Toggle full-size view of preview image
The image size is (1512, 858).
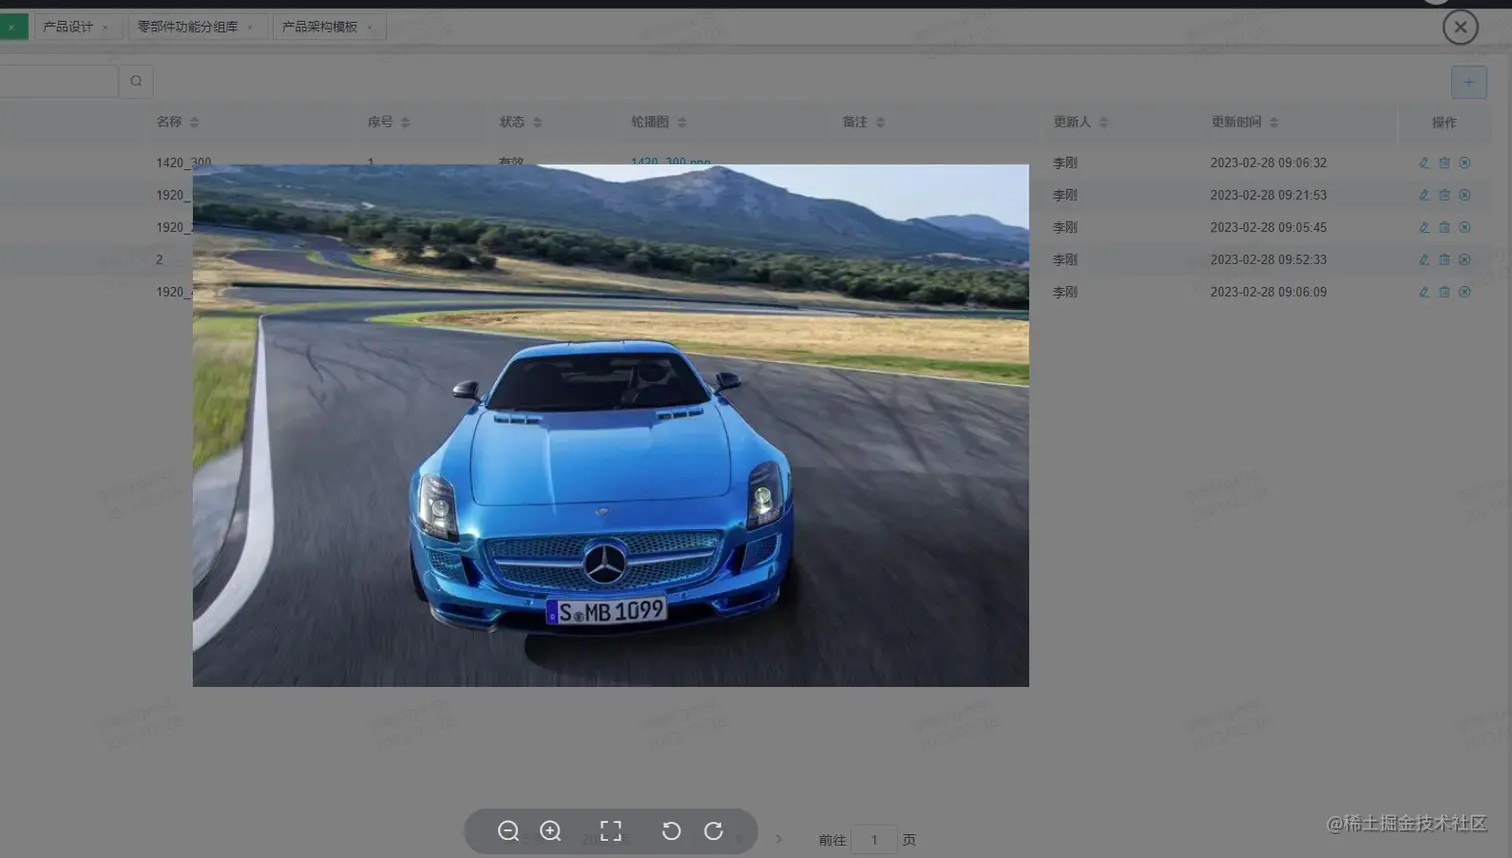pos(611,831)
